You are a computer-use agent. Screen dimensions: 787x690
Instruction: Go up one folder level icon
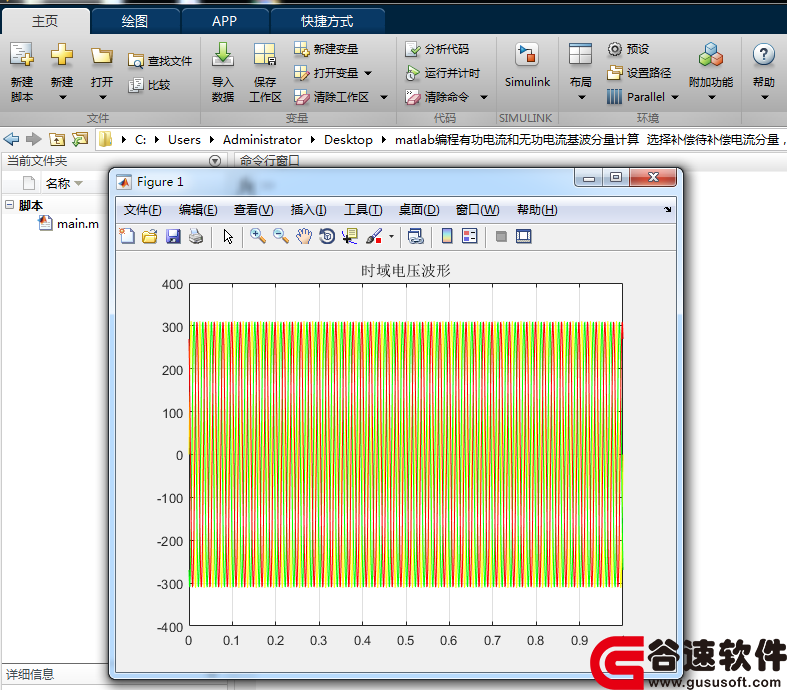tap(57, 139)
